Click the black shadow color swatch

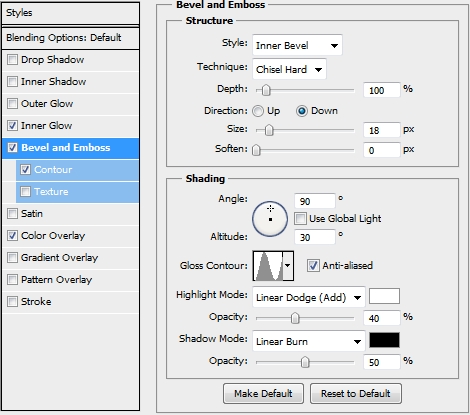384,340
